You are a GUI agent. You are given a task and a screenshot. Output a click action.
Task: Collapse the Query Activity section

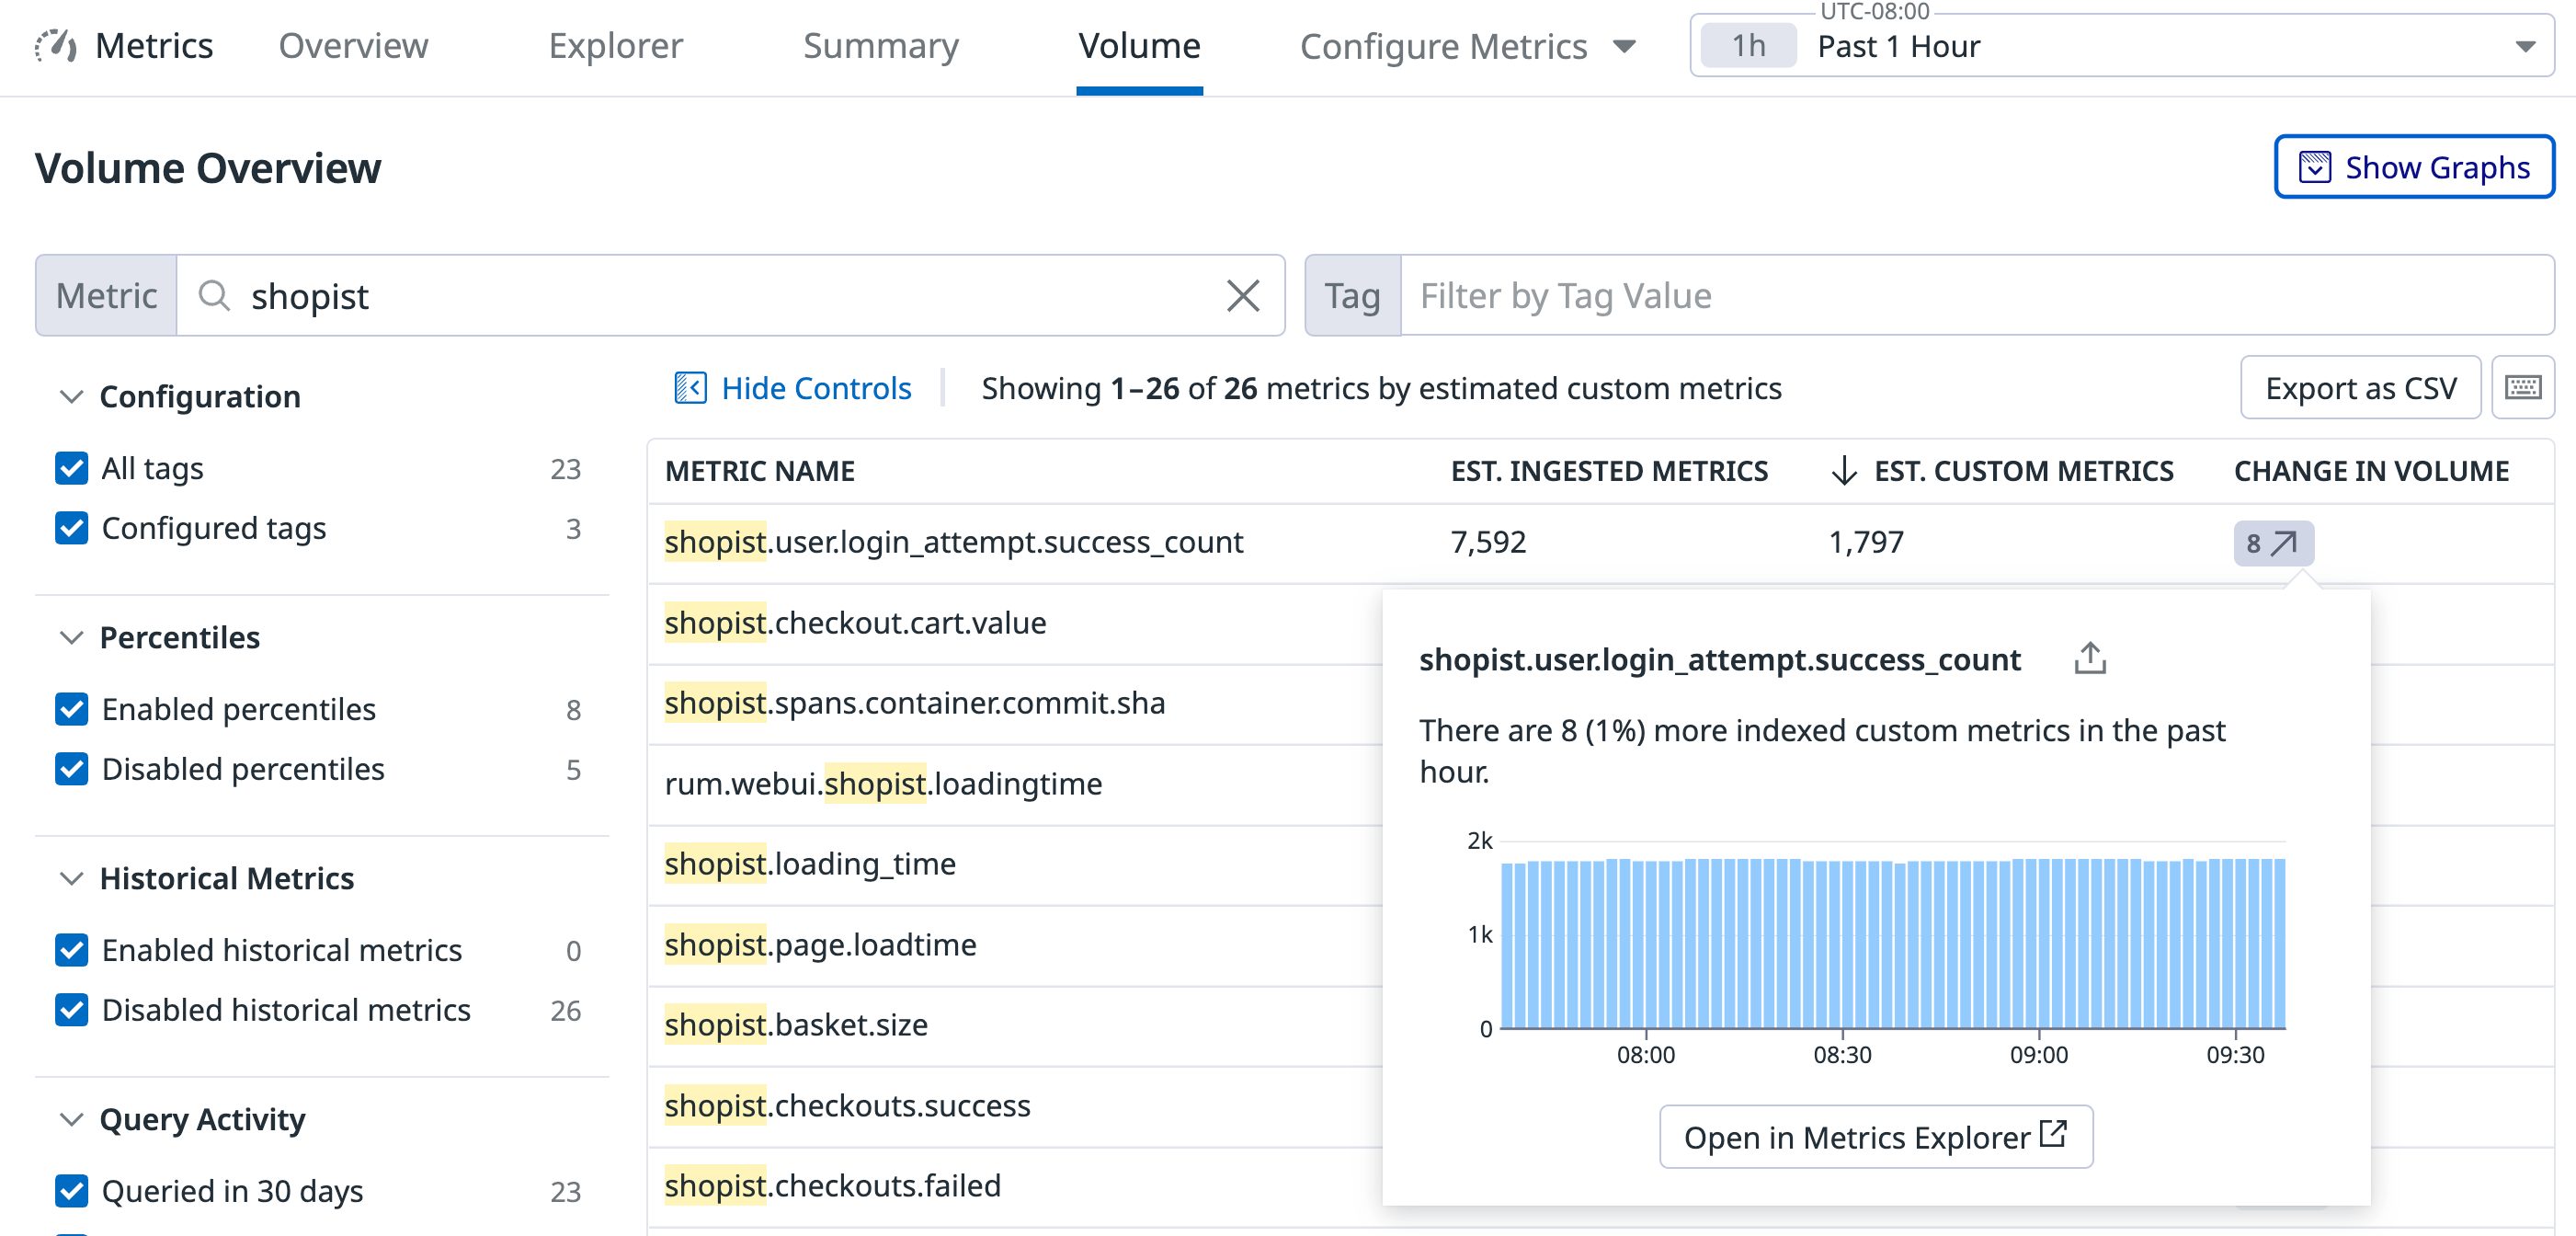pyautogui.click(x=71, y=1120)
